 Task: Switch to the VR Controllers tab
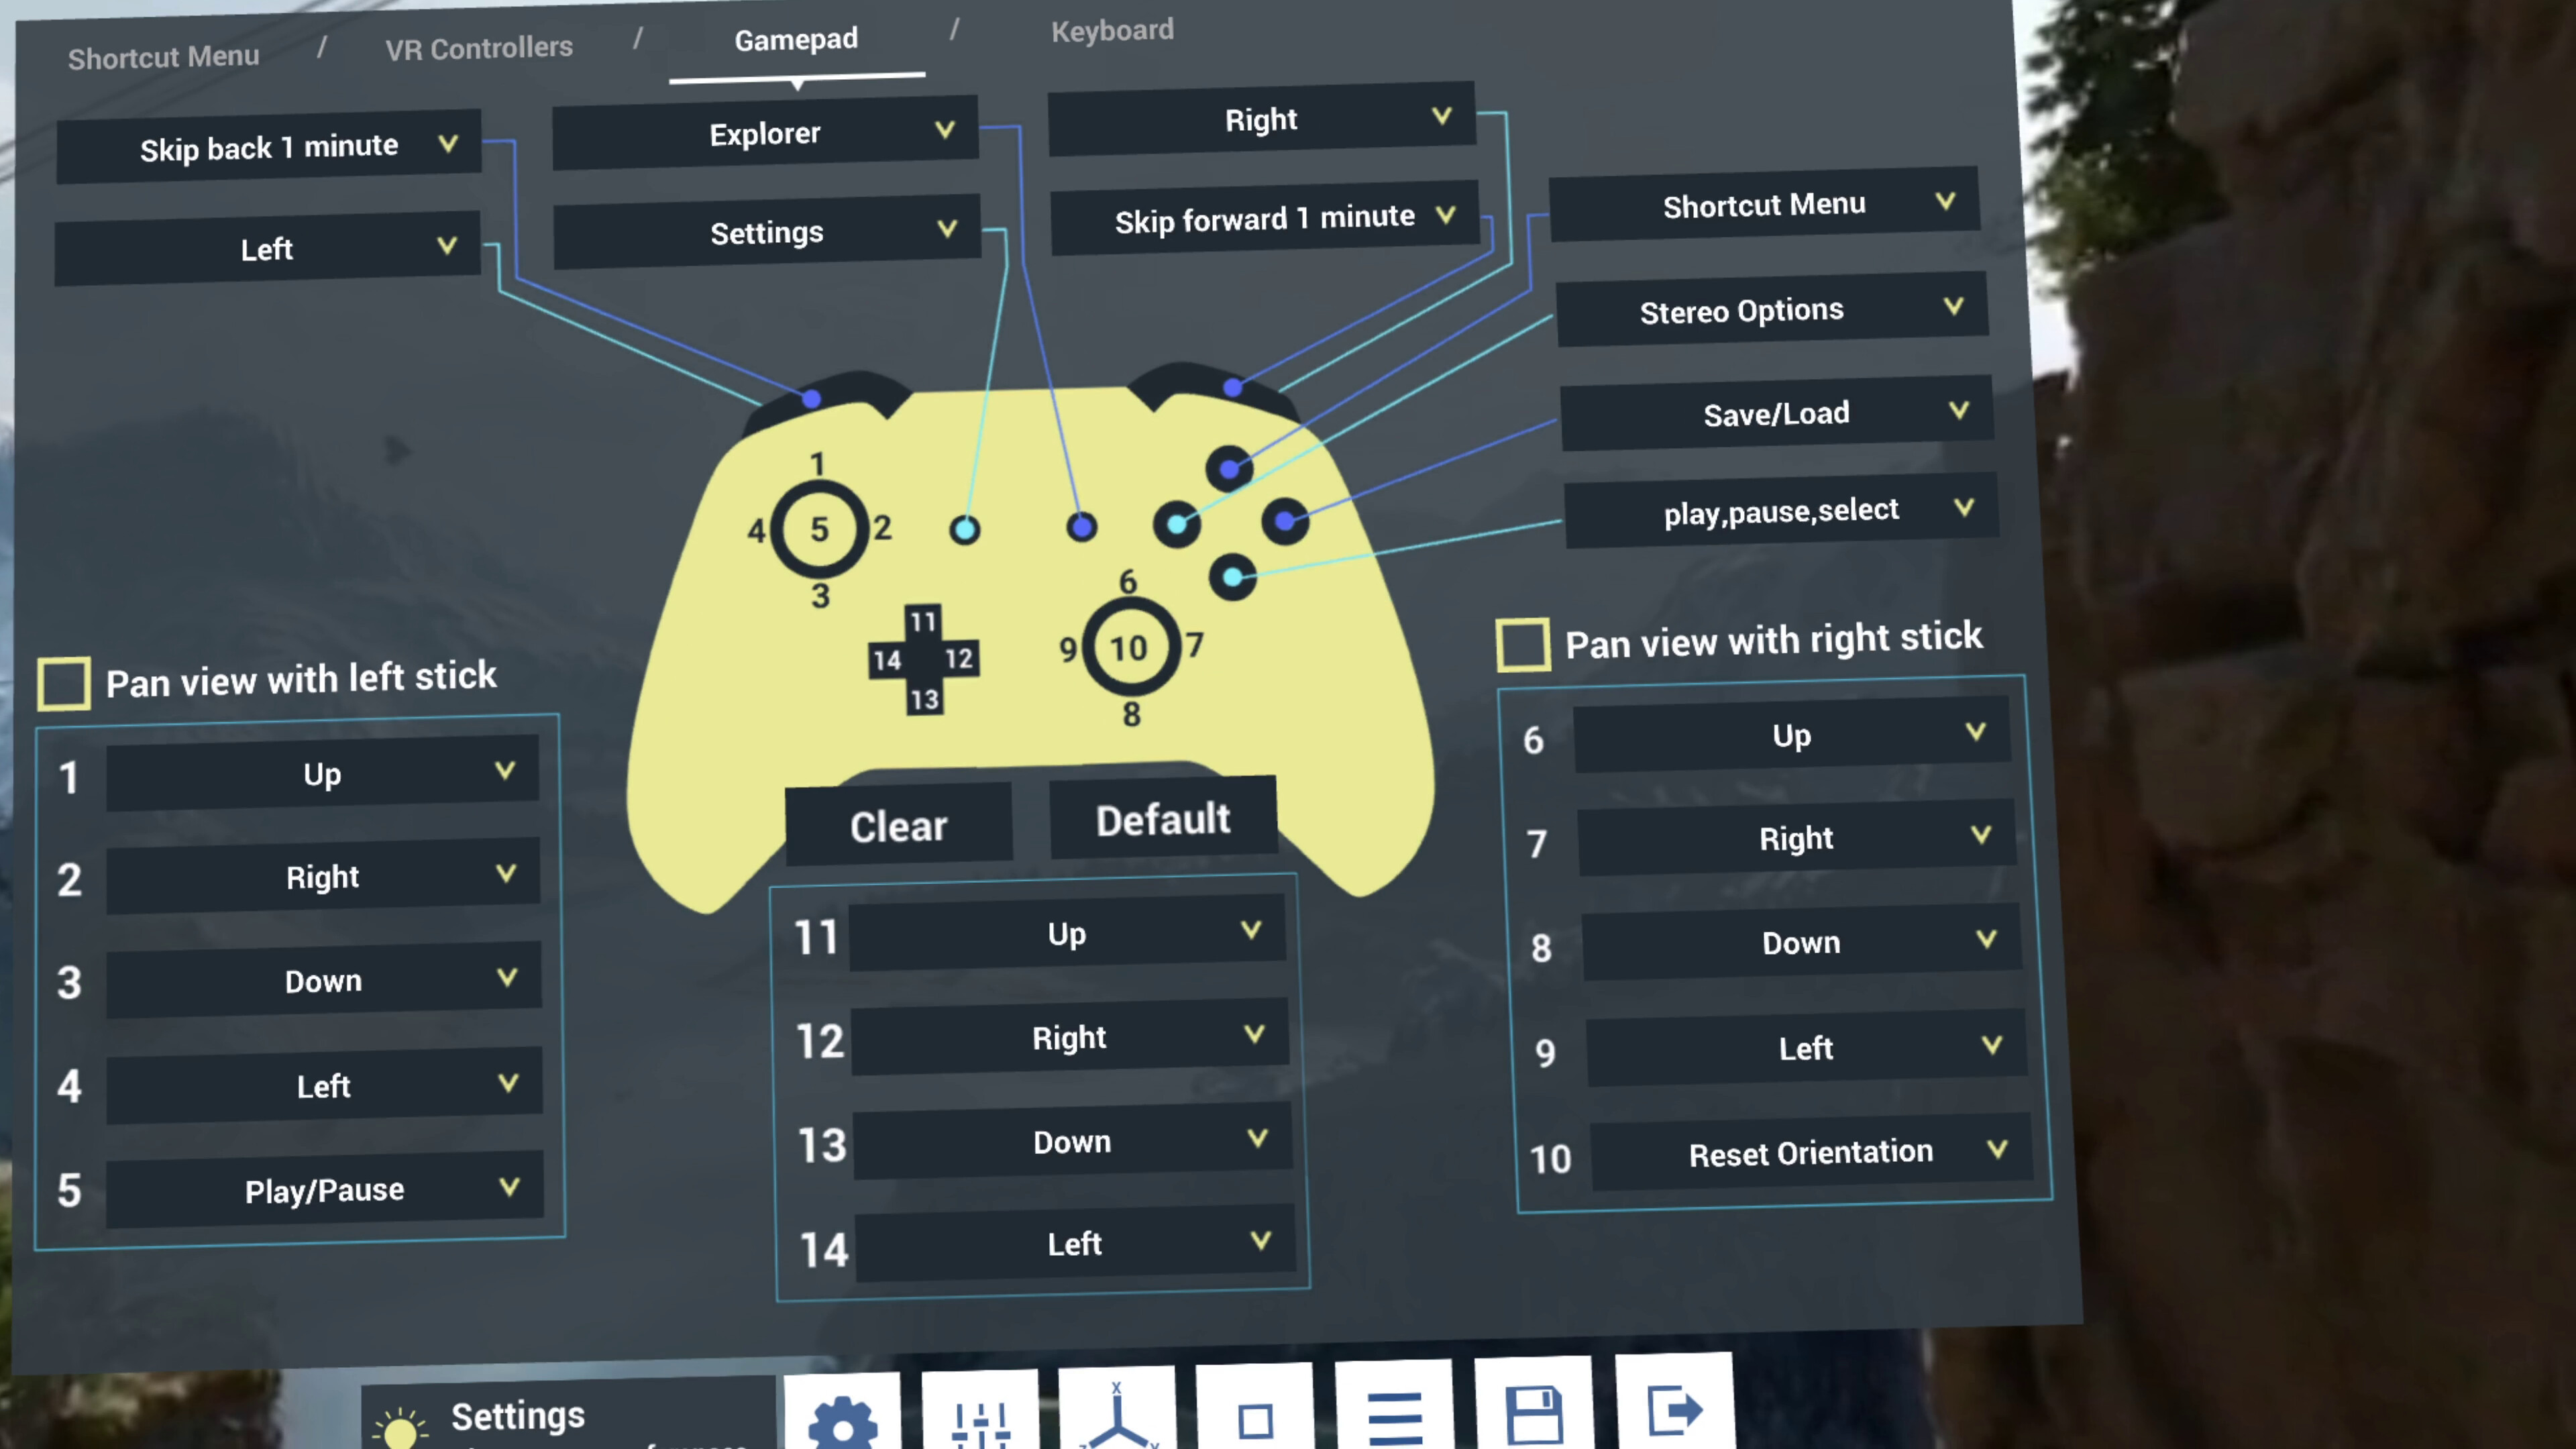[x=479, y=47]
